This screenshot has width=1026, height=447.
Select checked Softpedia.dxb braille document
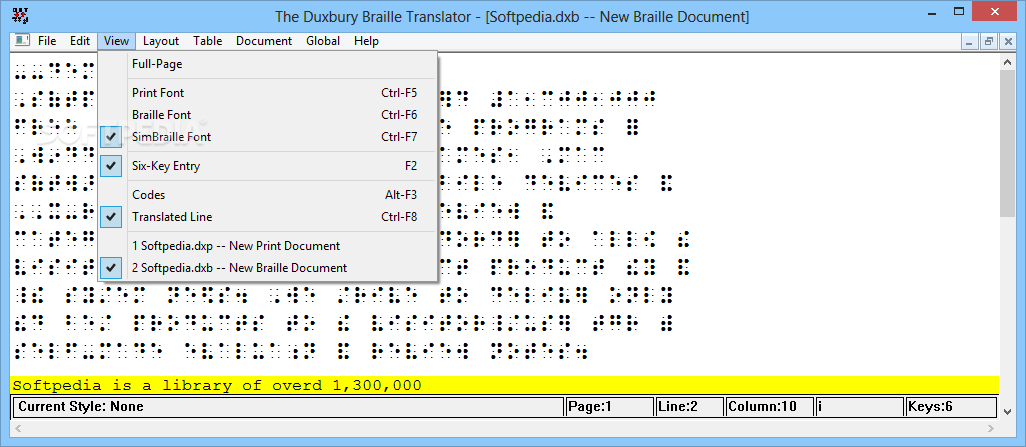268,268
